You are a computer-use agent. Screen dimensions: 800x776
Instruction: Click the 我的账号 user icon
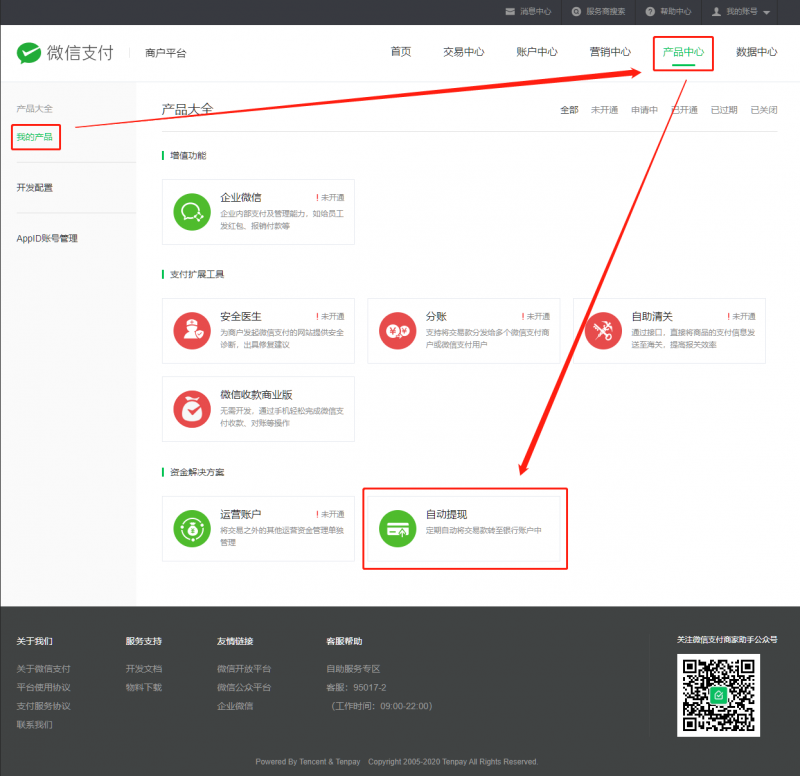[716, 11]
